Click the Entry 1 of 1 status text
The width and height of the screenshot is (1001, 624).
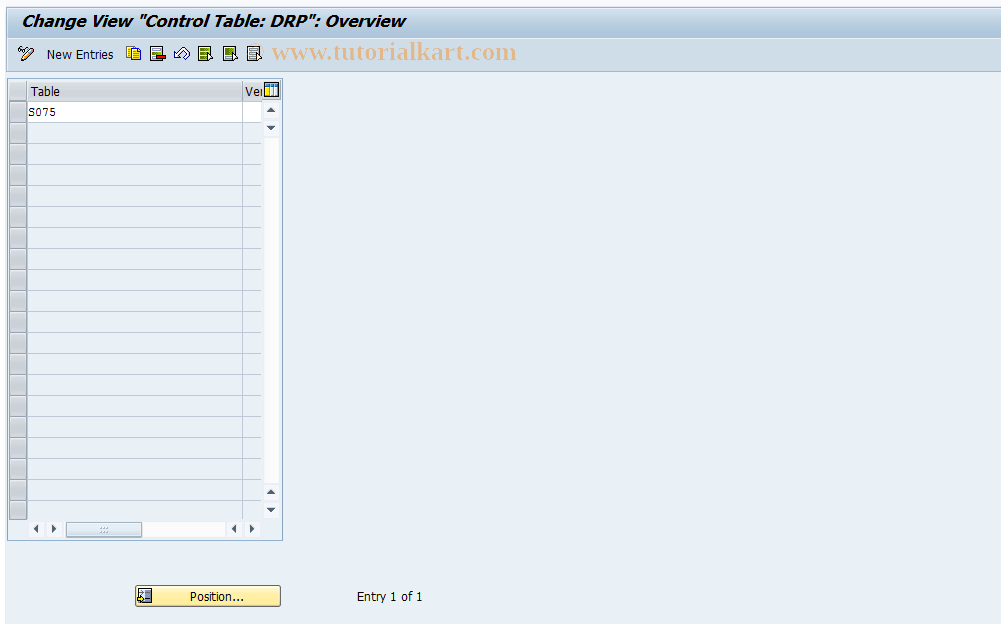(x=389, y=597)
